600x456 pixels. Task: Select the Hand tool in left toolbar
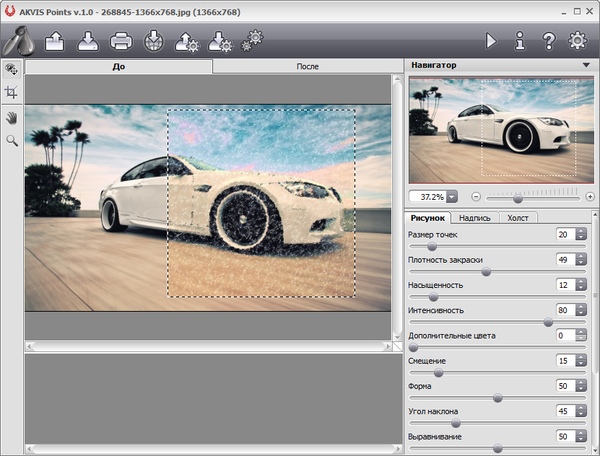coord(12,117)
